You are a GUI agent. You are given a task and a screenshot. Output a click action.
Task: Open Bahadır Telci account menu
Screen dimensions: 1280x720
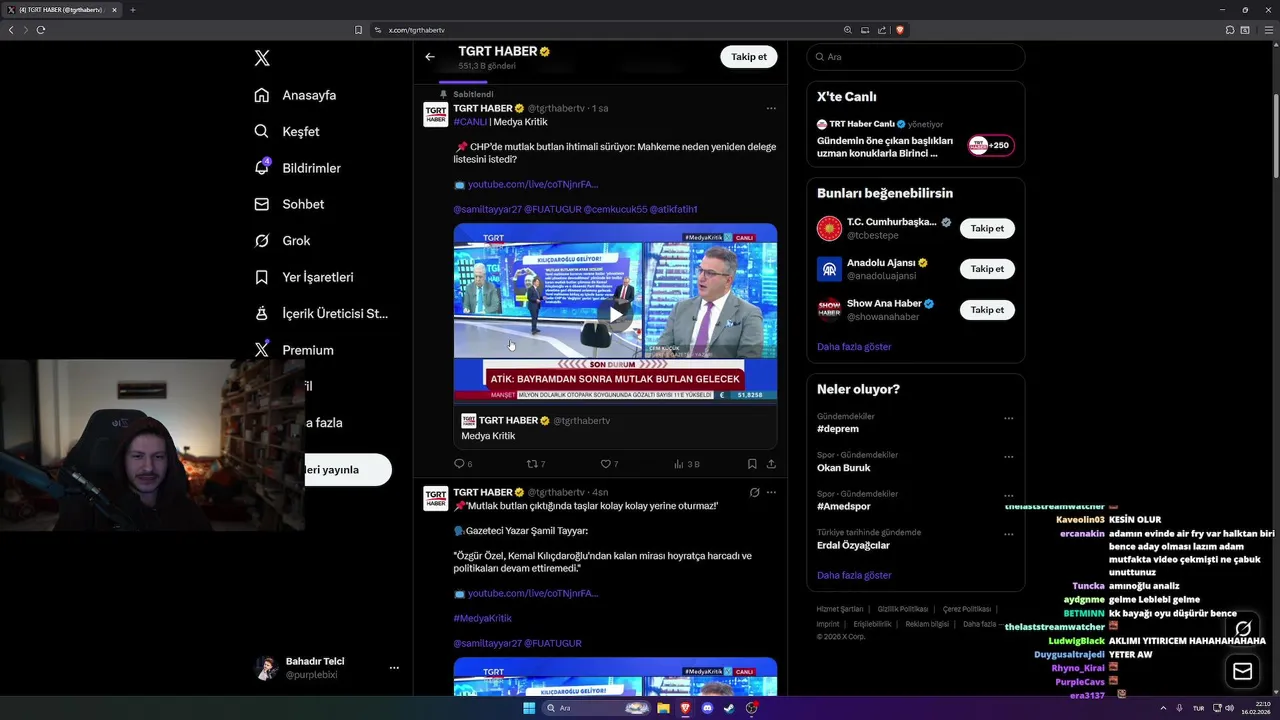point(327,668)
